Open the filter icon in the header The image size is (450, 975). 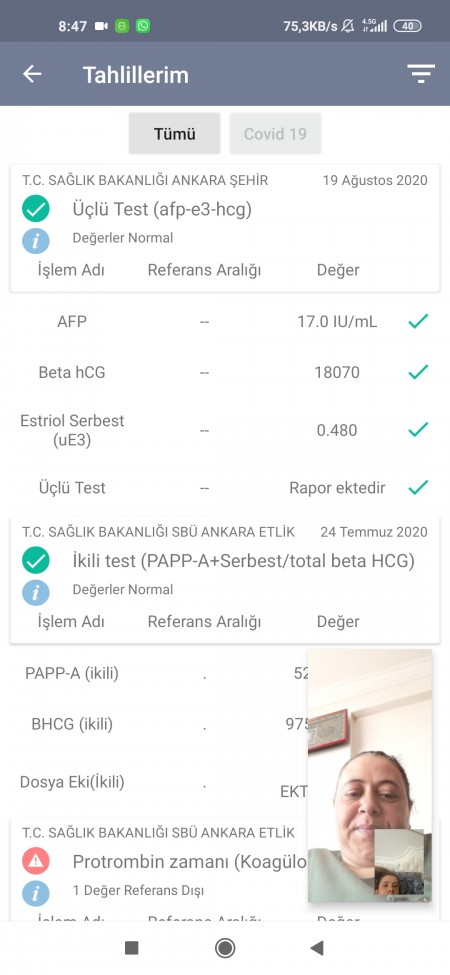(421, 74)
